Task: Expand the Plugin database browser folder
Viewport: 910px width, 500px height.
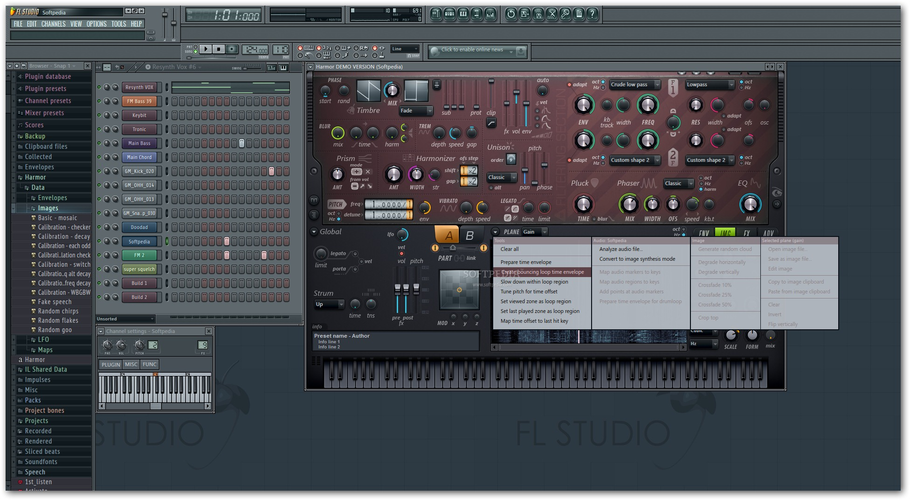Action: click(48, 77)
